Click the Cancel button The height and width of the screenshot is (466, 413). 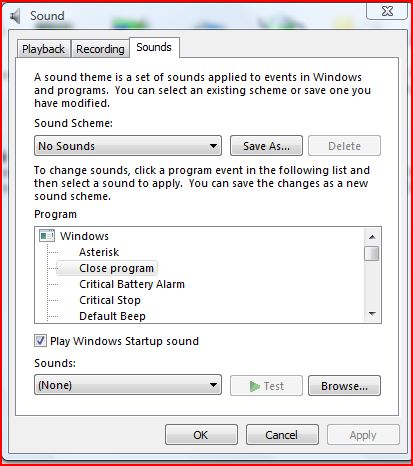[282, 435]
